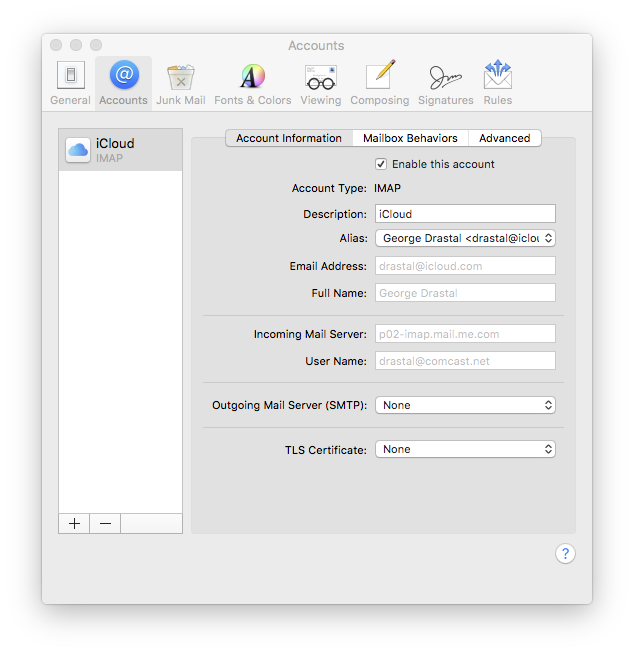Click the Full Name field
The height and width of the screenshot is (654, 634).
[465, 293]
